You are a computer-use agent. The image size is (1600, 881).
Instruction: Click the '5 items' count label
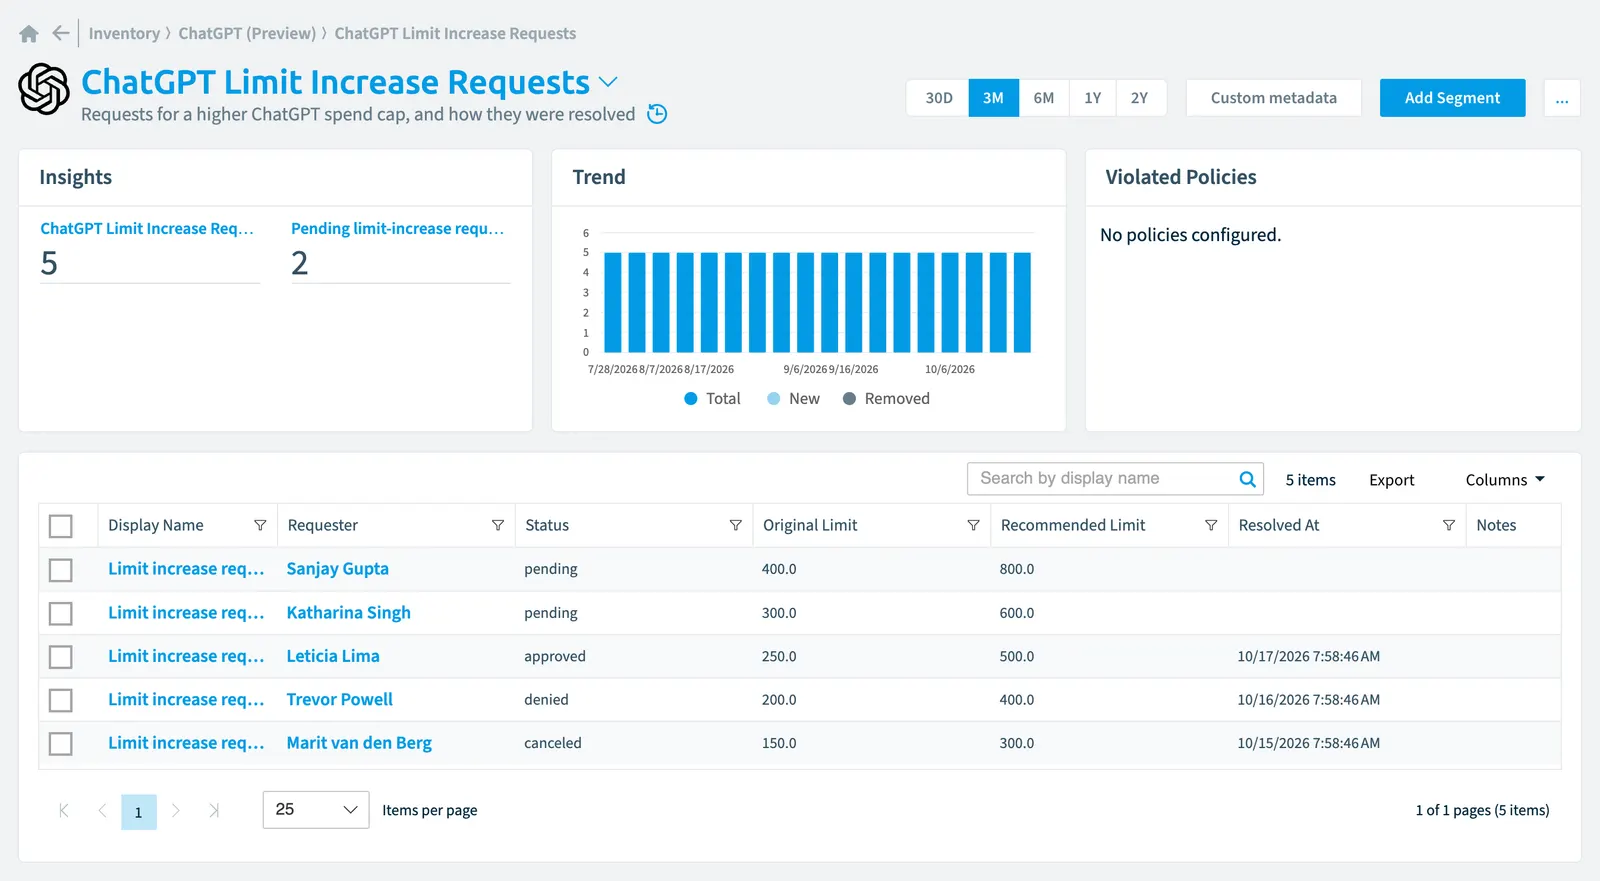1310,480
